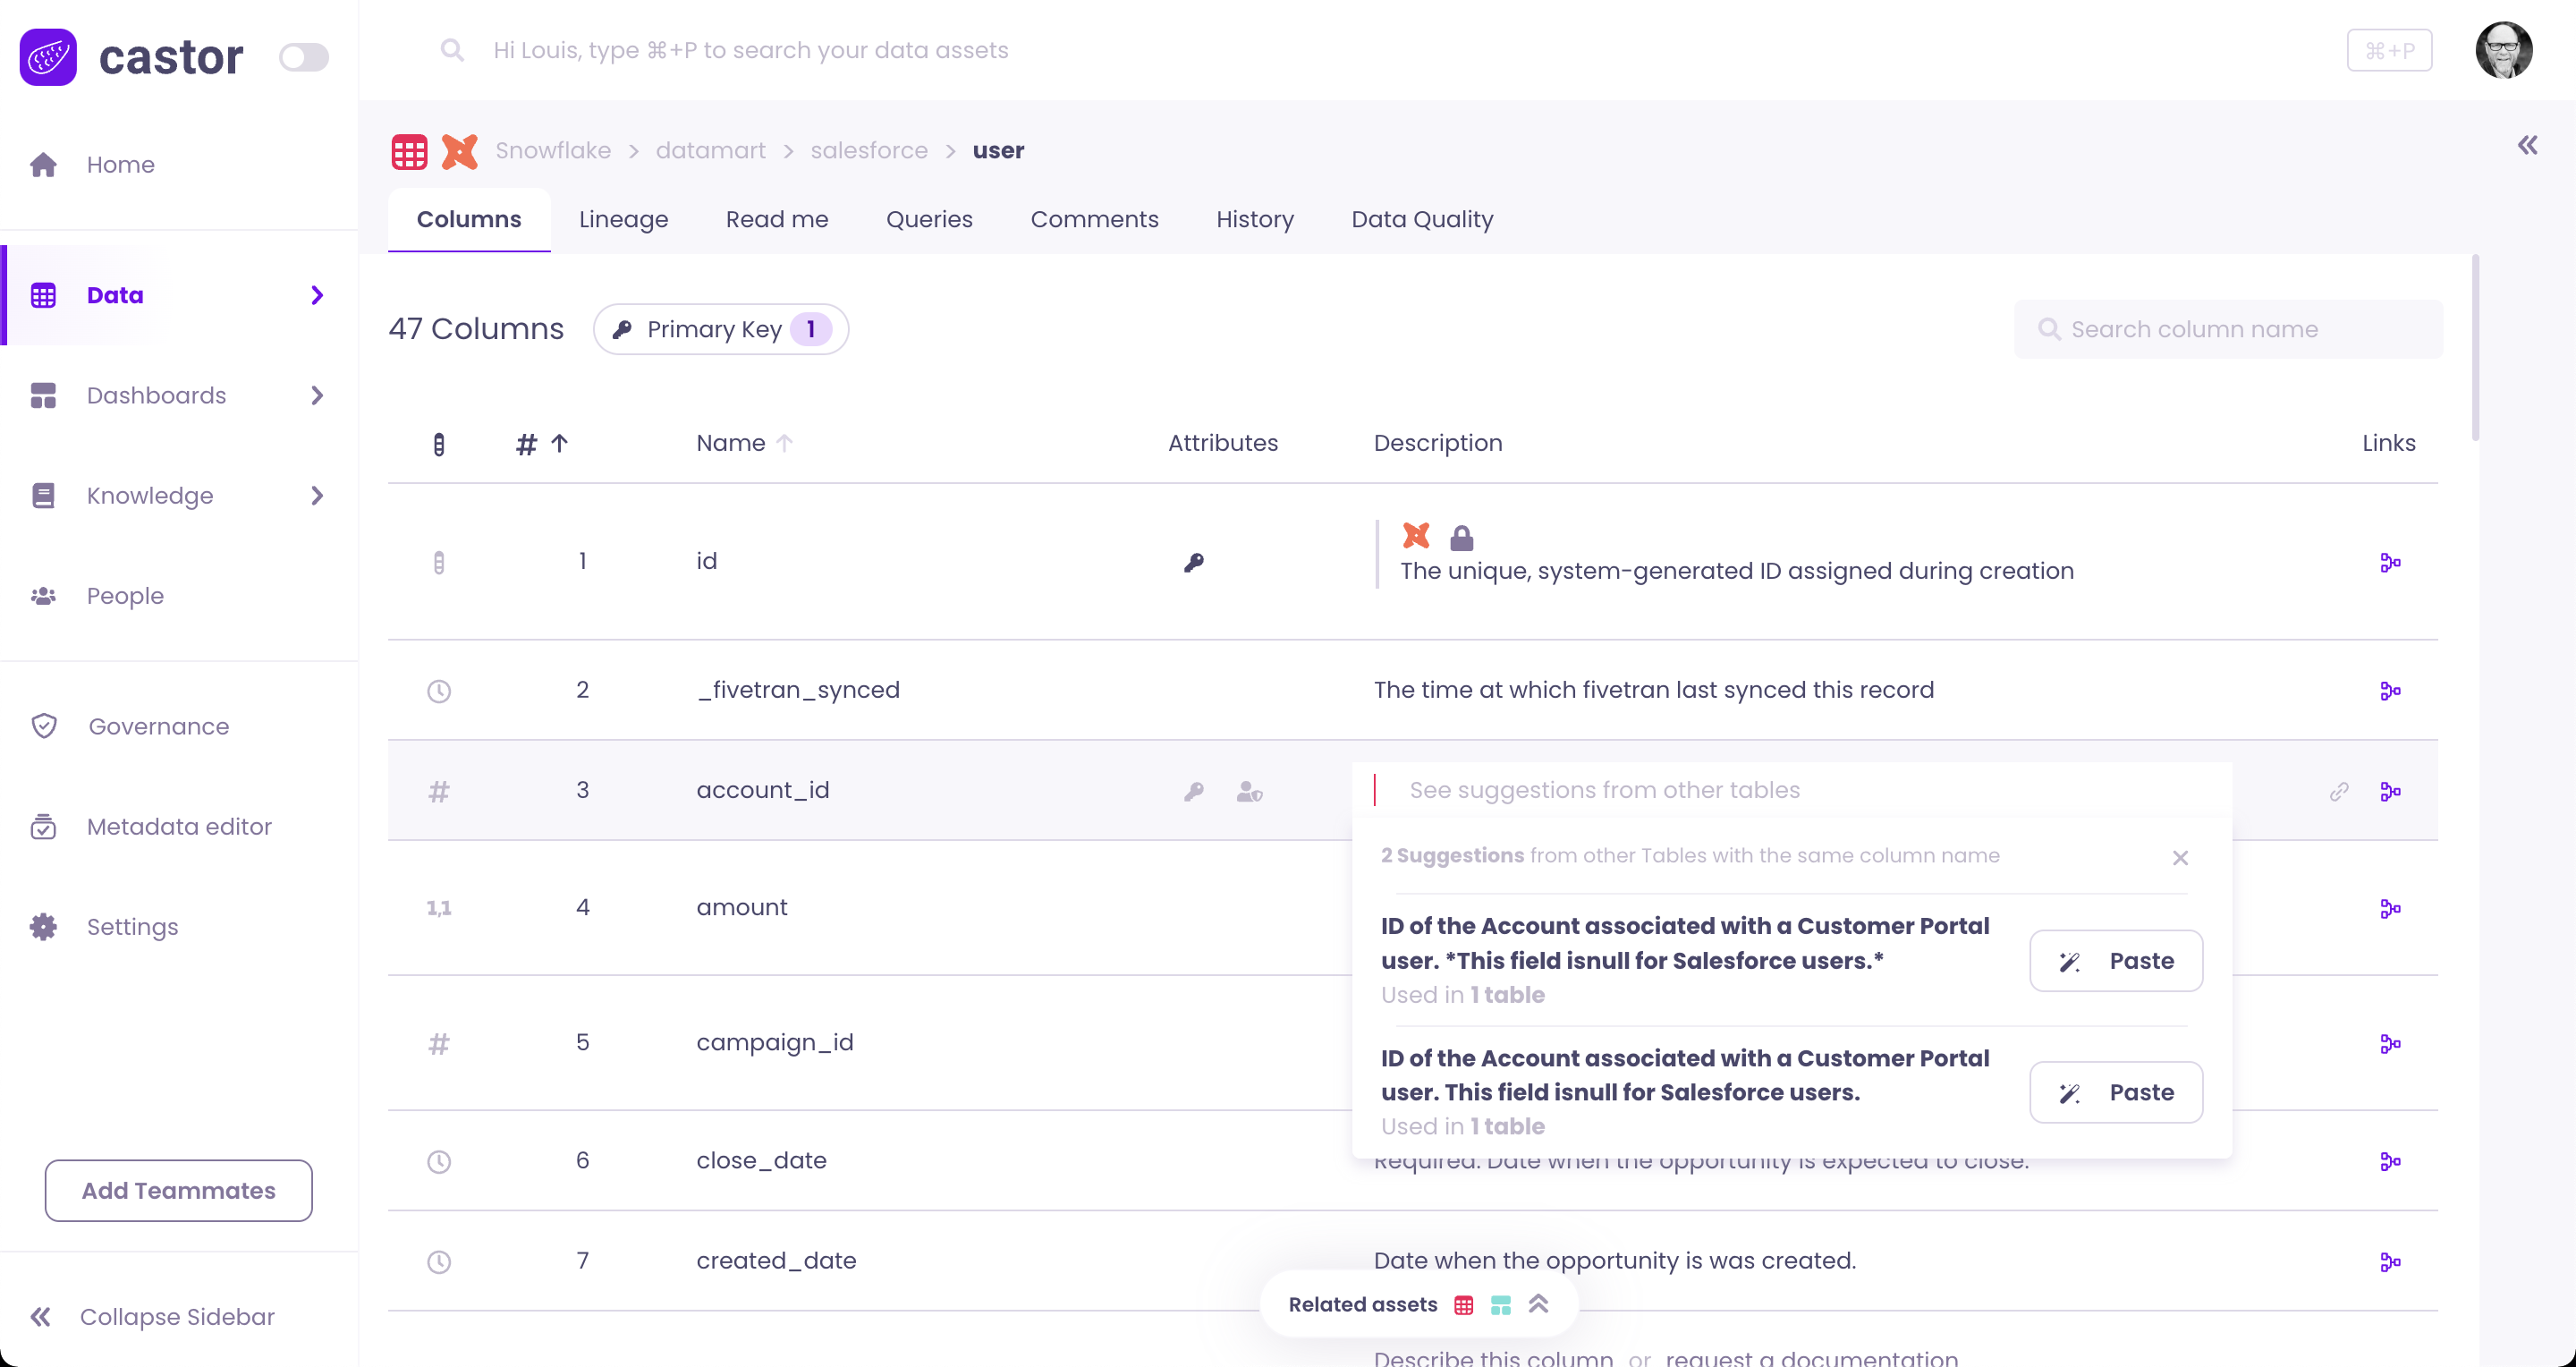The image size is (2576, 1367).
Task: Toggle the Primary Key filter chip
Action: click(720, 329)
